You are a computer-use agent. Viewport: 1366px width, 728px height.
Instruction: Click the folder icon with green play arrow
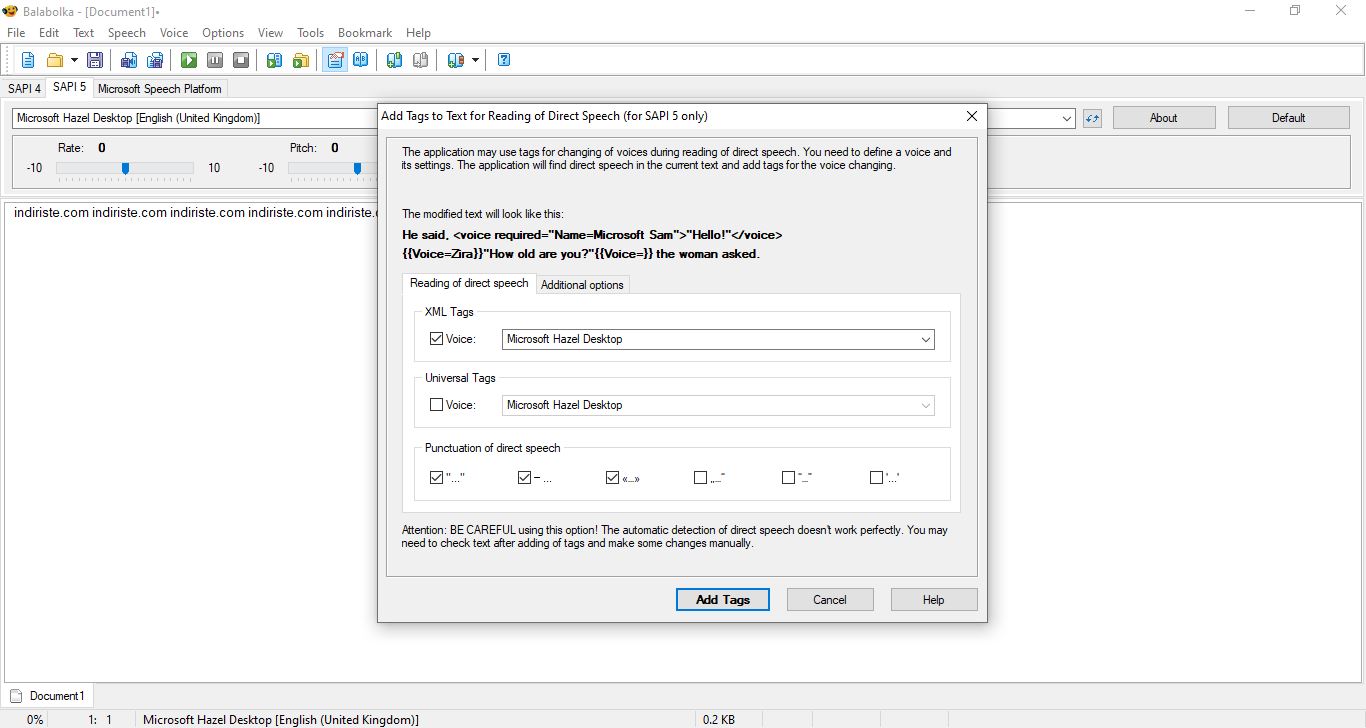(301, 60)
